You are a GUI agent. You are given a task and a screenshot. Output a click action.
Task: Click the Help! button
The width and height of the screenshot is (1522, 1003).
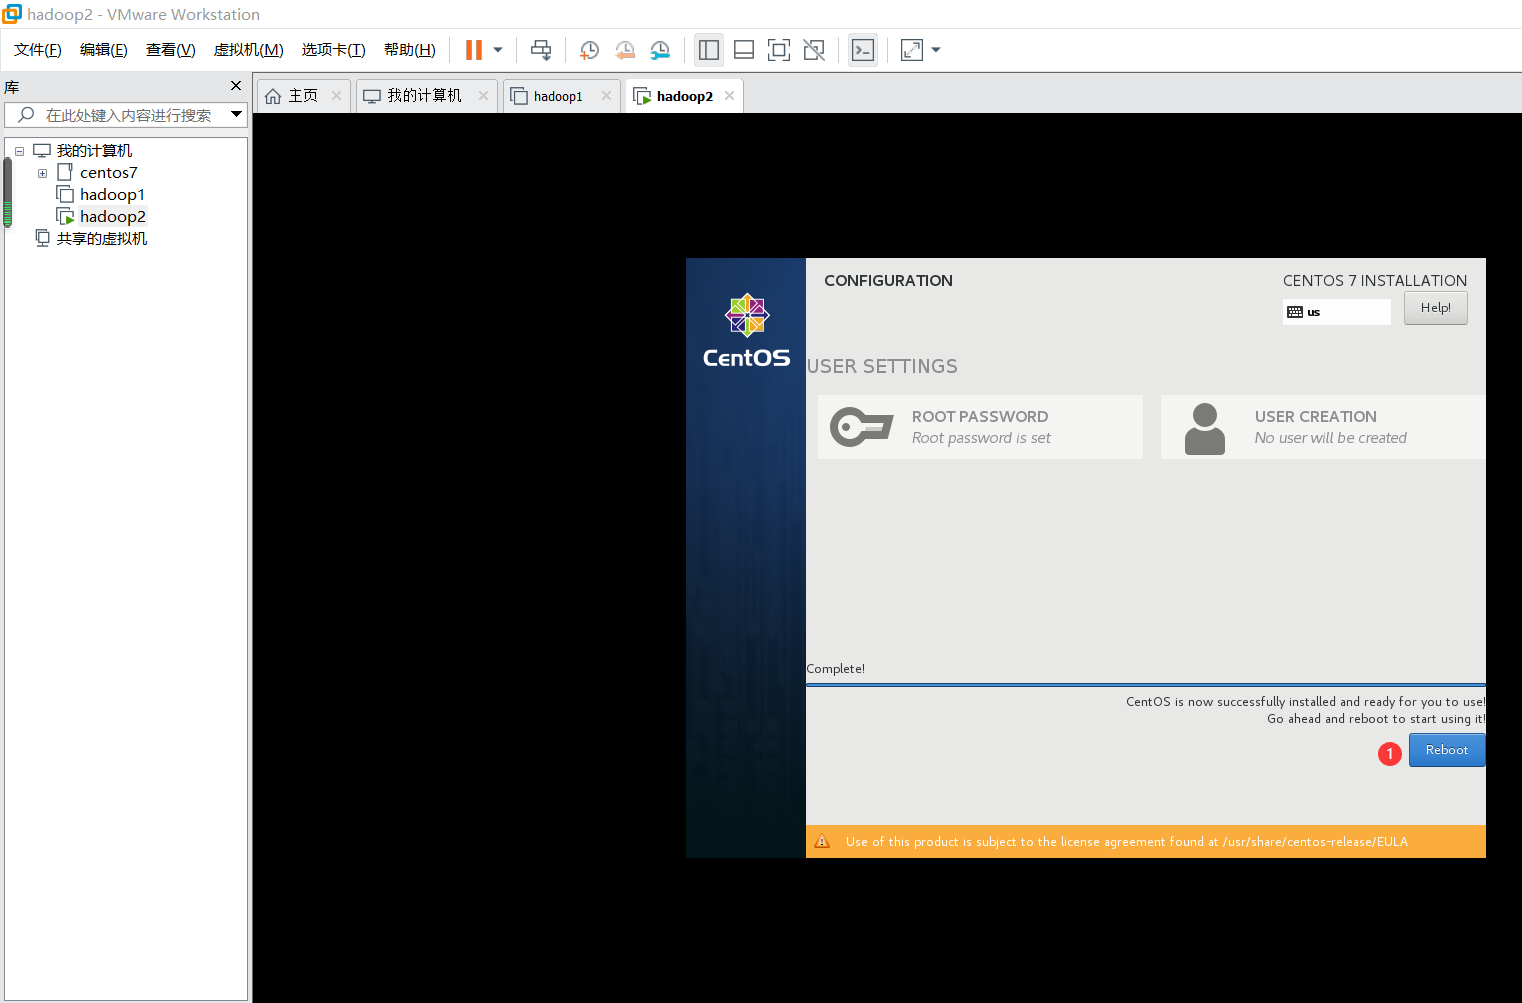(1436, 308)
